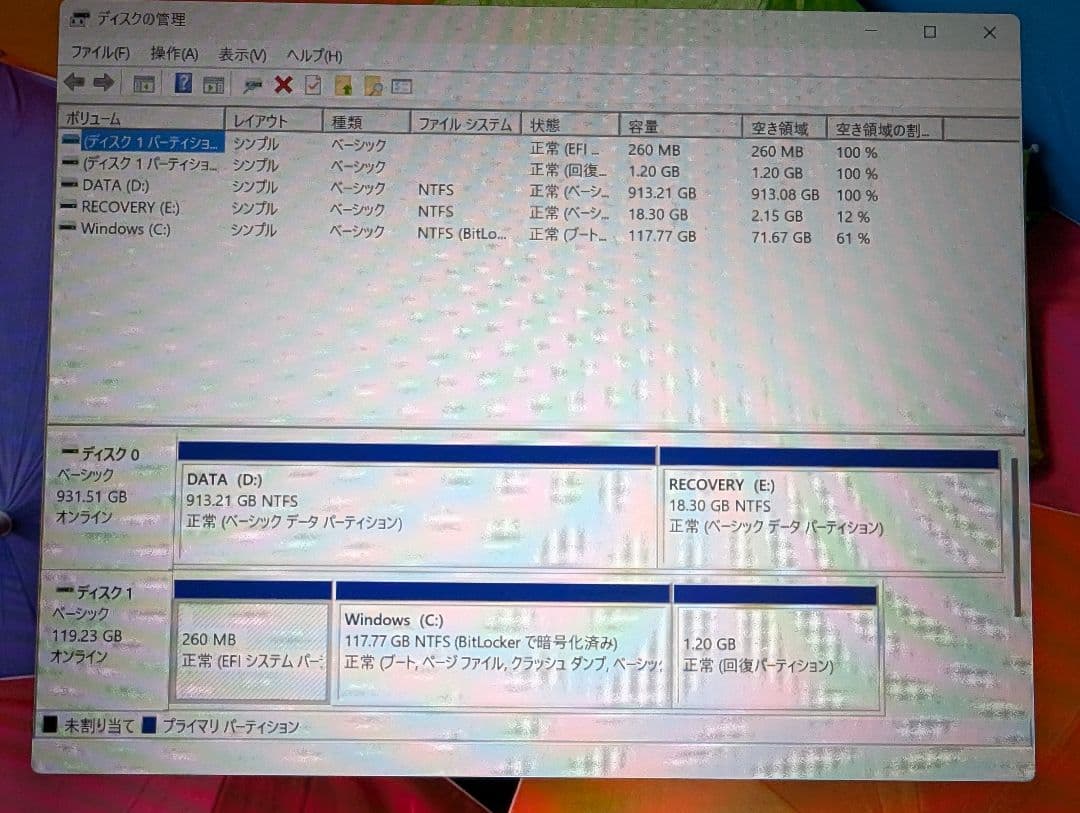Click the Back navigation arrow icon

click(75, 84)
